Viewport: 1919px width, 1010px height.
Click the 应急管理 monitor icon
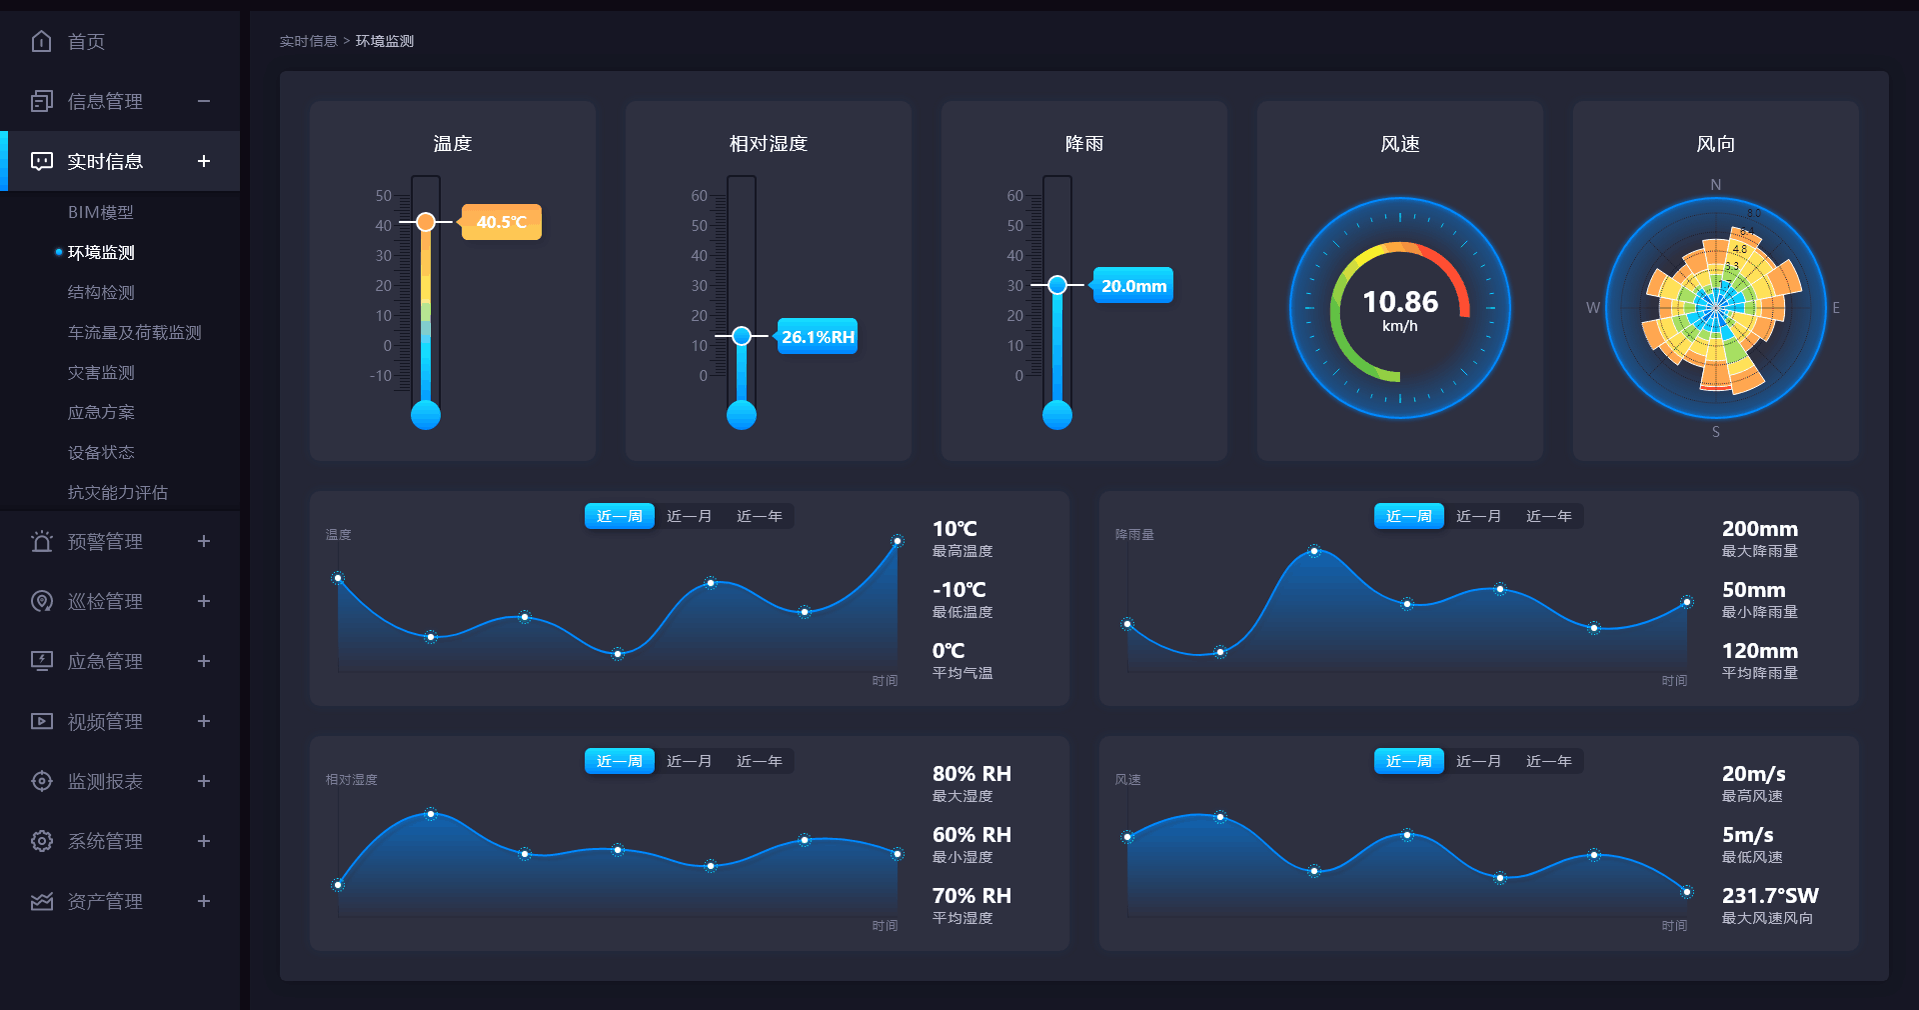pos(41,661)
